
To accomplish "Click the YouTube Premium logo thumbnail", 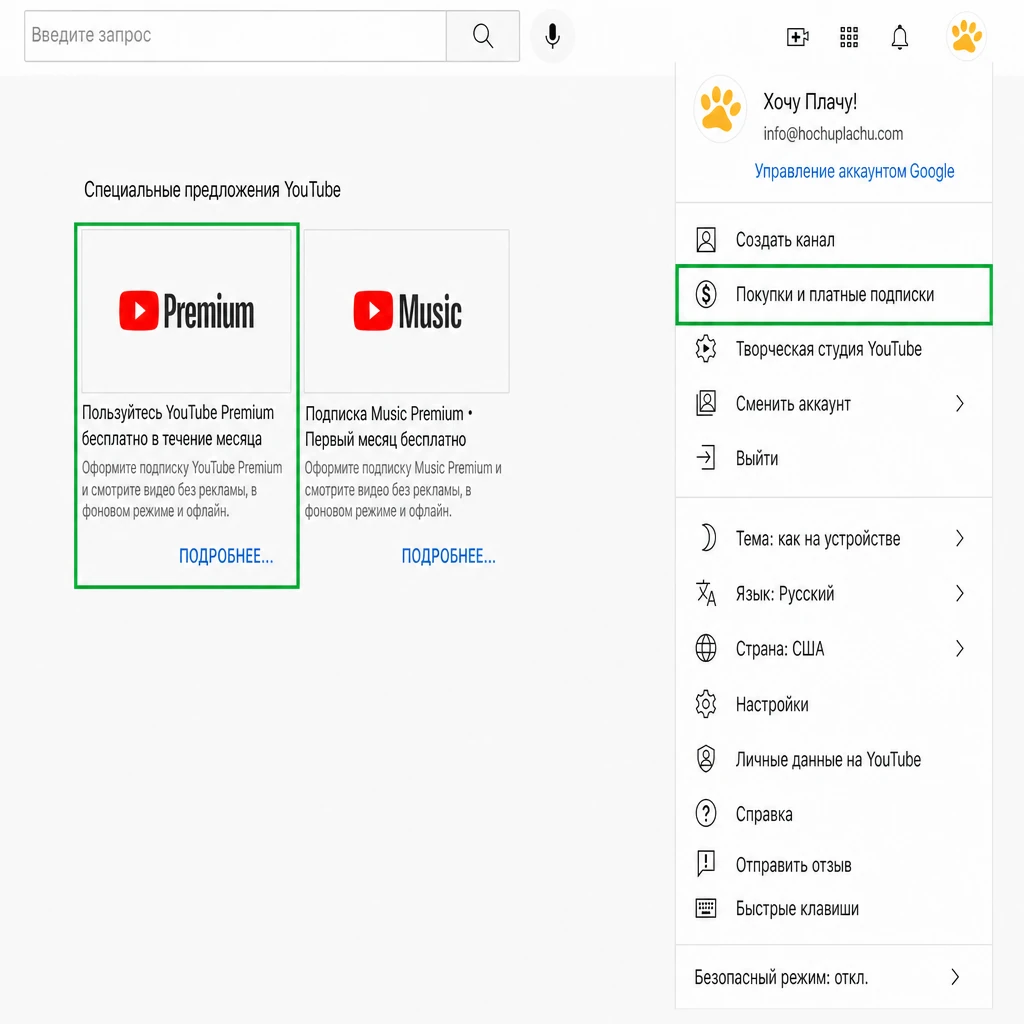I will [186, 311].
